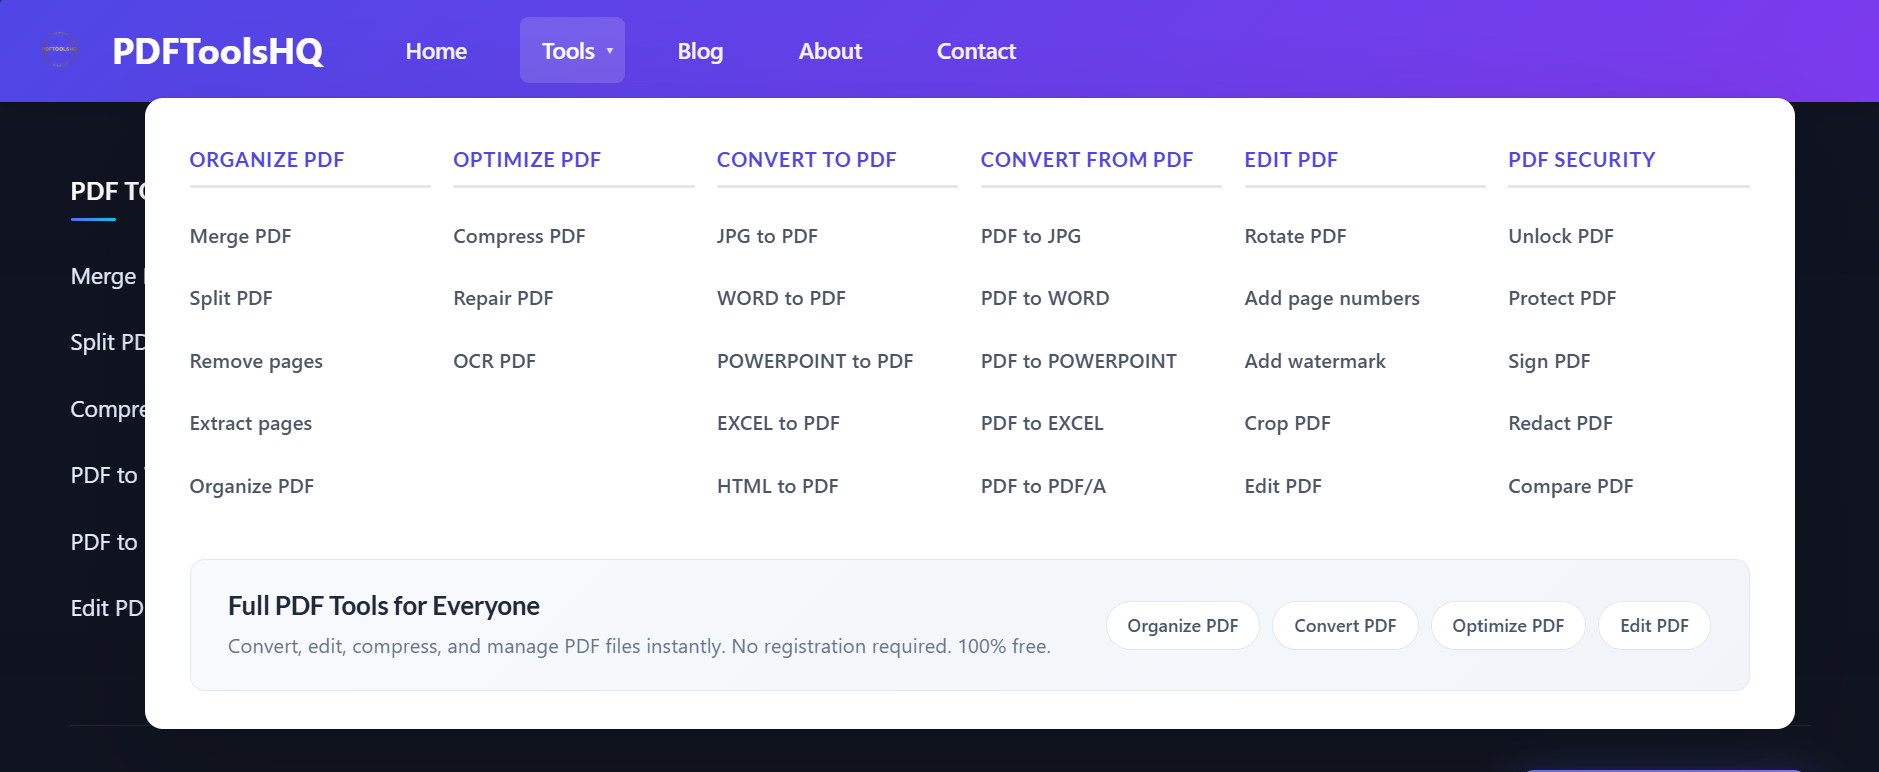
Task: Open the Redact PDF tool
Action: pyautogui.click(x=1560, y=423)
